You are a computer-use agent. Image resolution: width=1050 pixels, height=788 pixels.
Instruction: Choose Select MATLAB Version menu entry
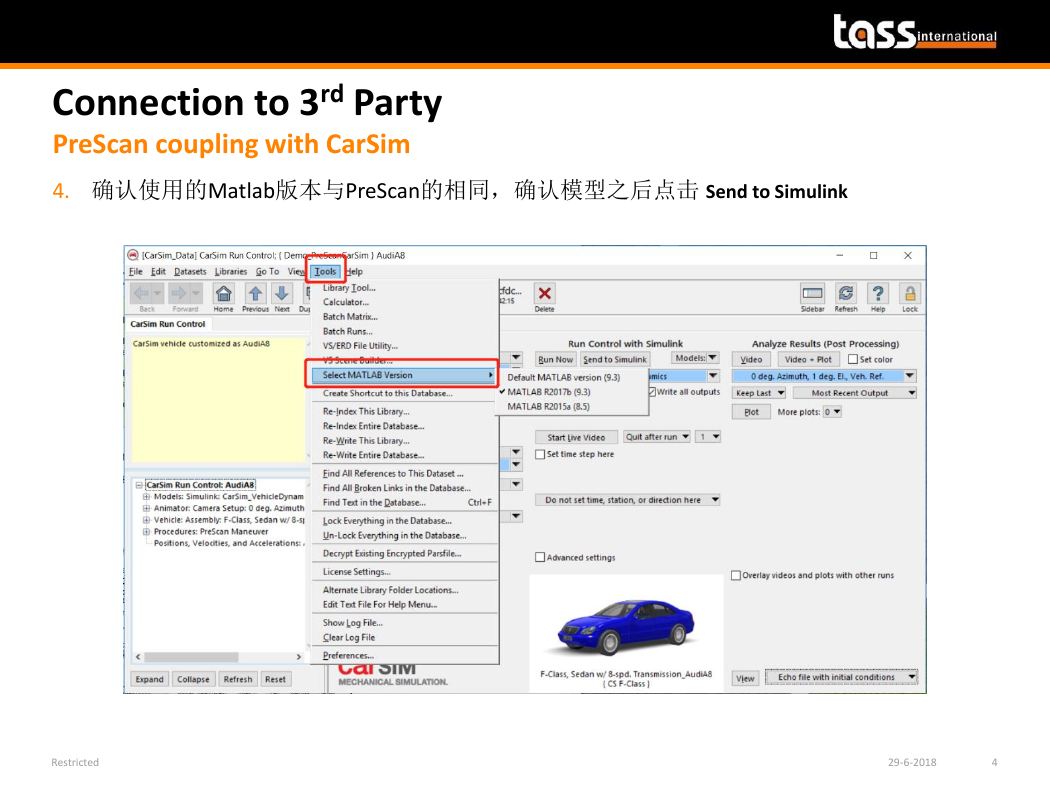tap(402, 375)
